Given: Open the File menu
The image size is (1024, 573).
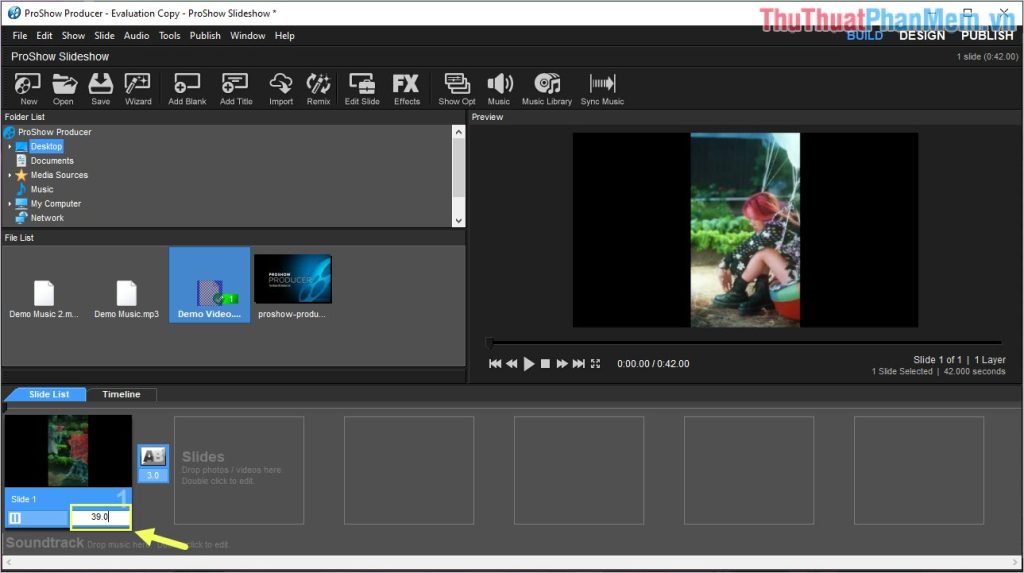Looking at the screenshot, I should click(x=20, y=36).
